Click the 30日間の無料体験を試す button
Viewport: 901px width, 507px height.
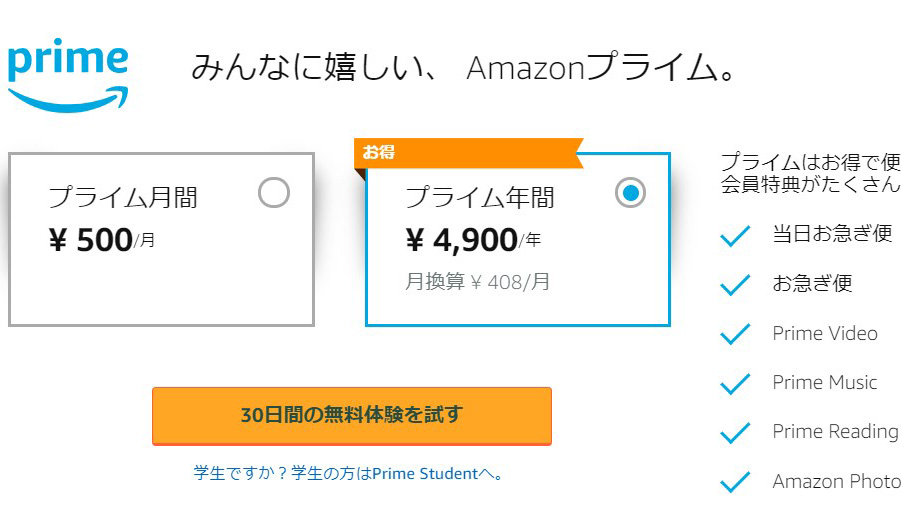point(351,415)
